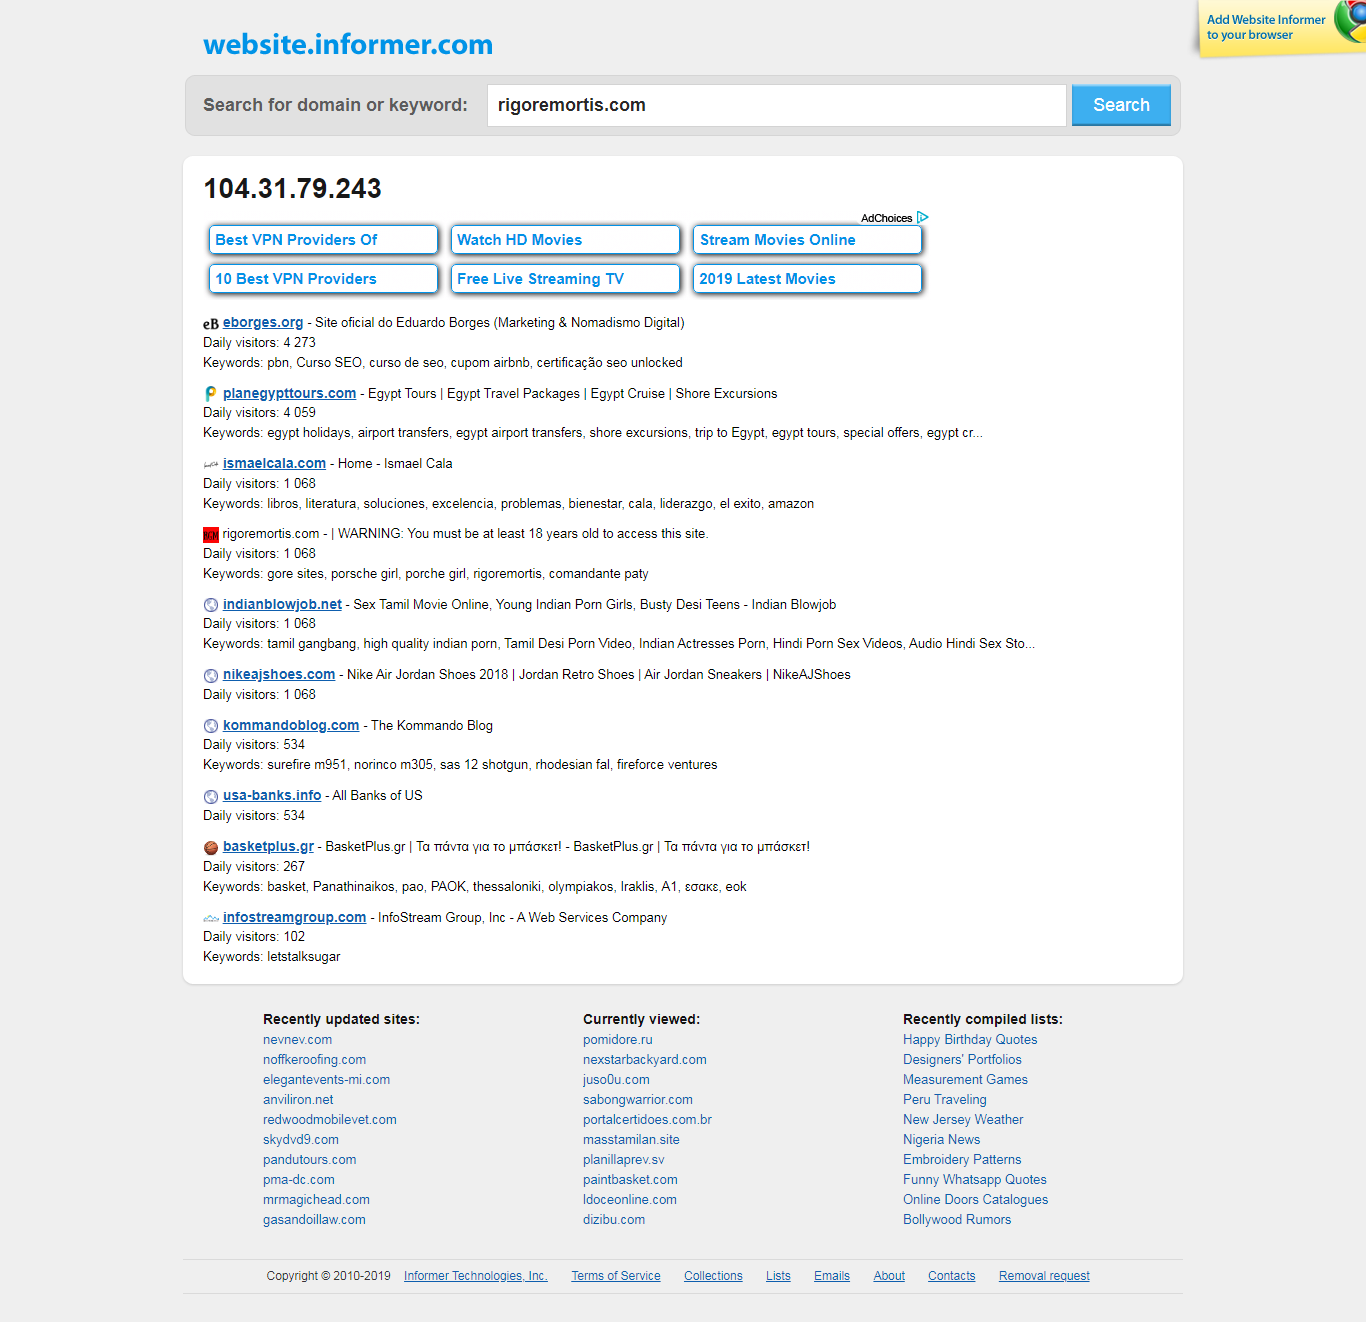Open nevnev.com in recently updated sites

tap(297, 1040)
